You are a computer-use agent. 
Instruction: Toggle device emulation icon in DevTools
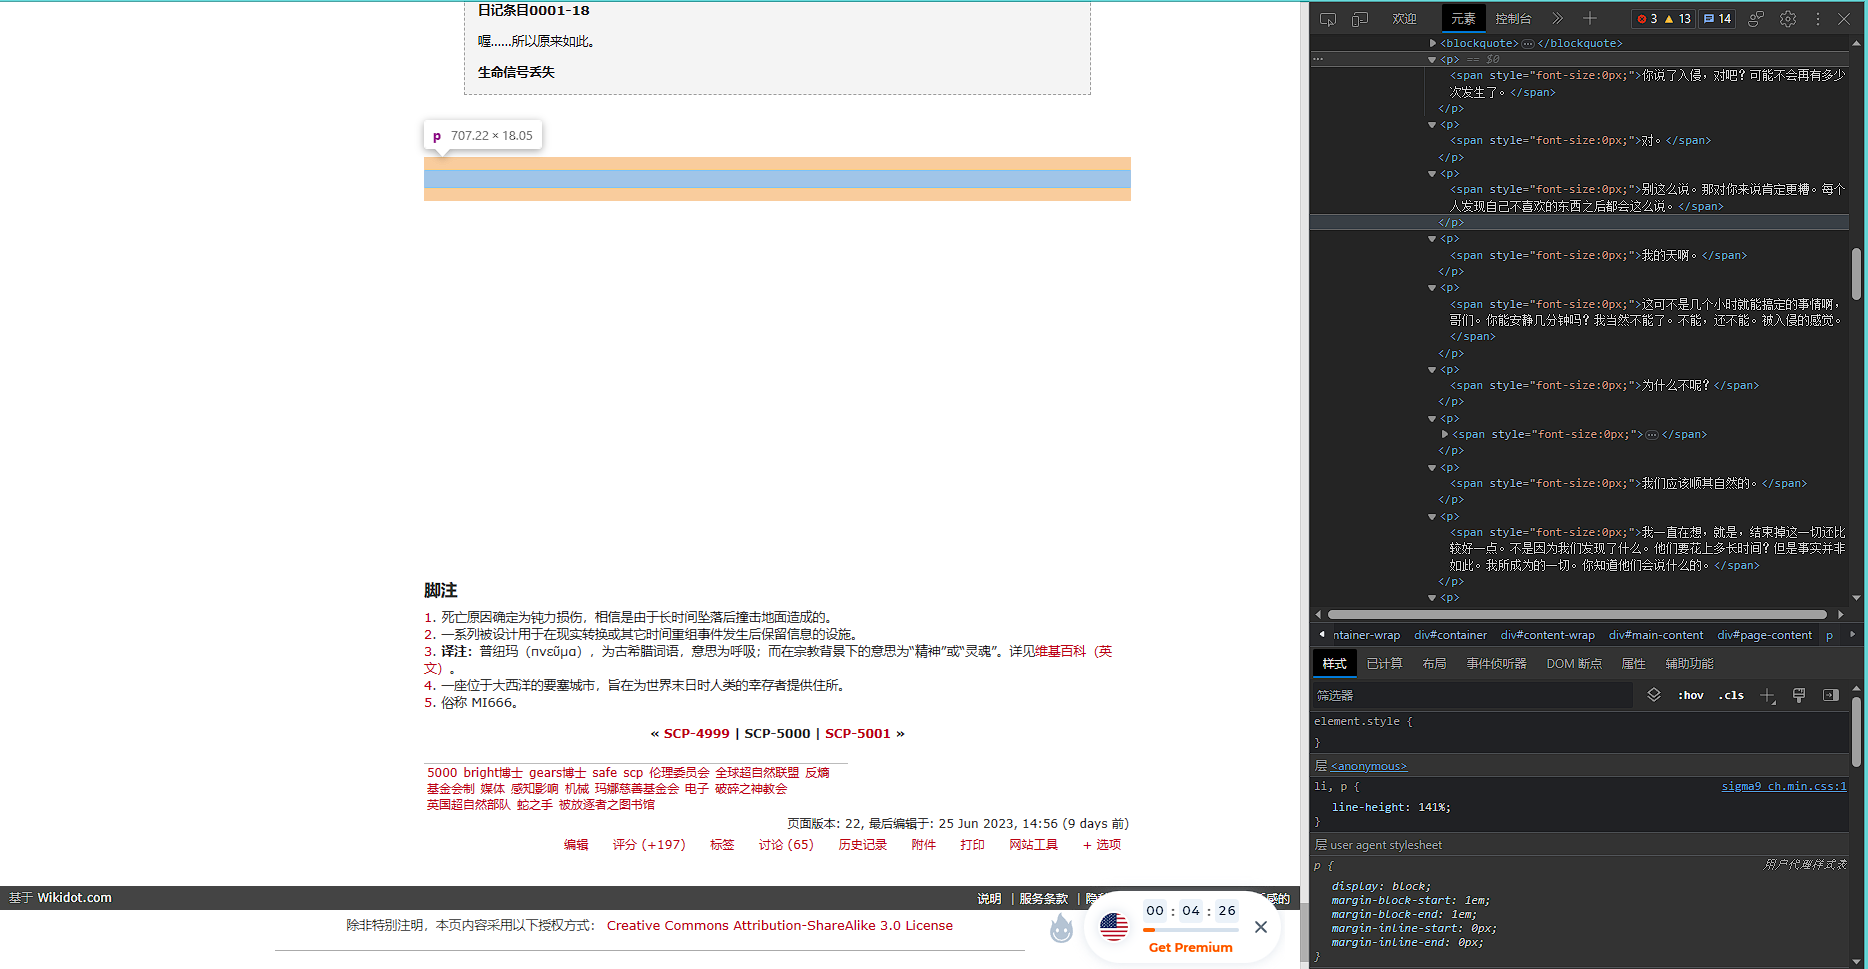[1360, 19]
